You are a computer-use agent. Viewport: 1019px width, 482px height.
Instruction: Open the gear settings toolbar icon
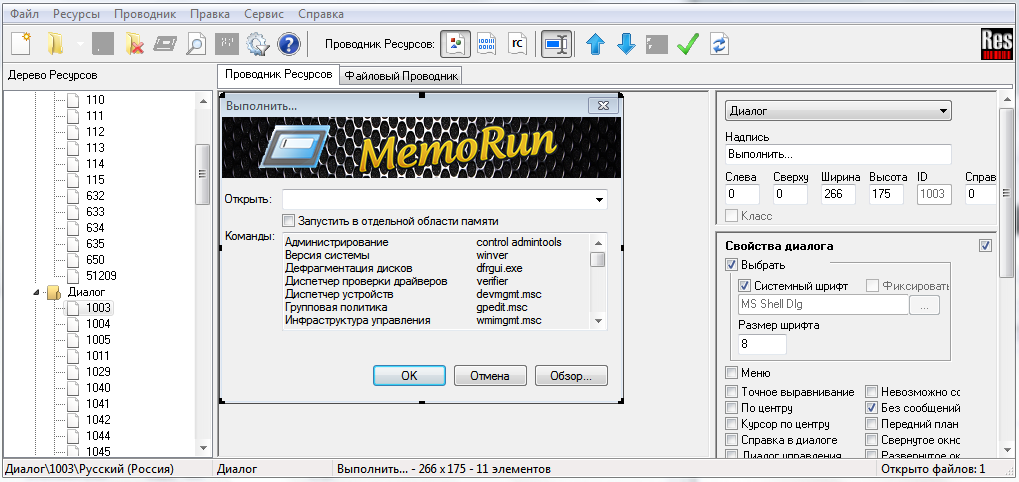tap(258, 44)
